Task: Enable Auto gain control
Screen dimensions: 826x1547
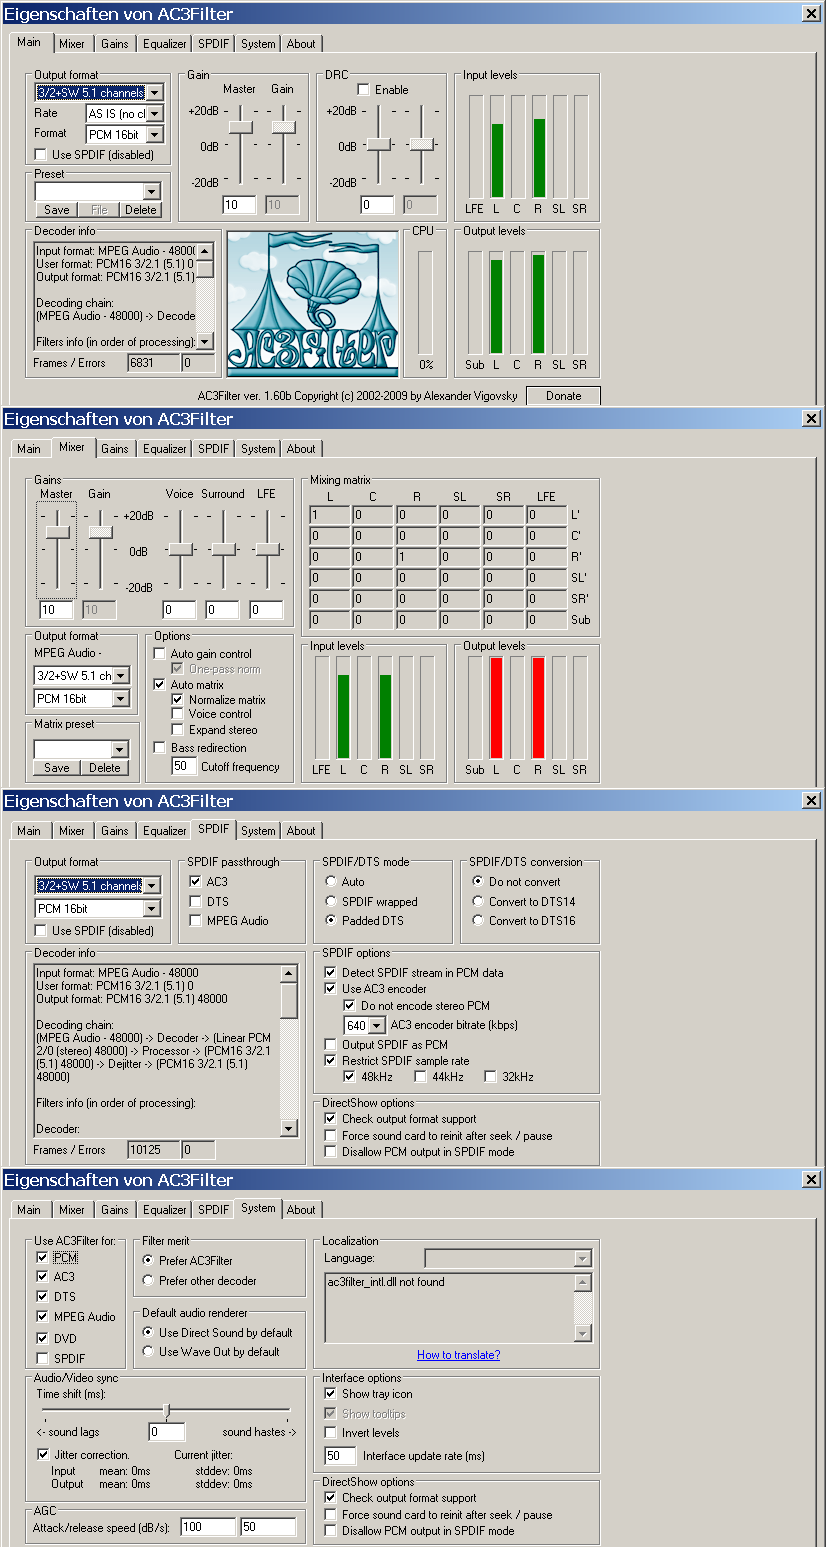Action: tap(159, 654)
